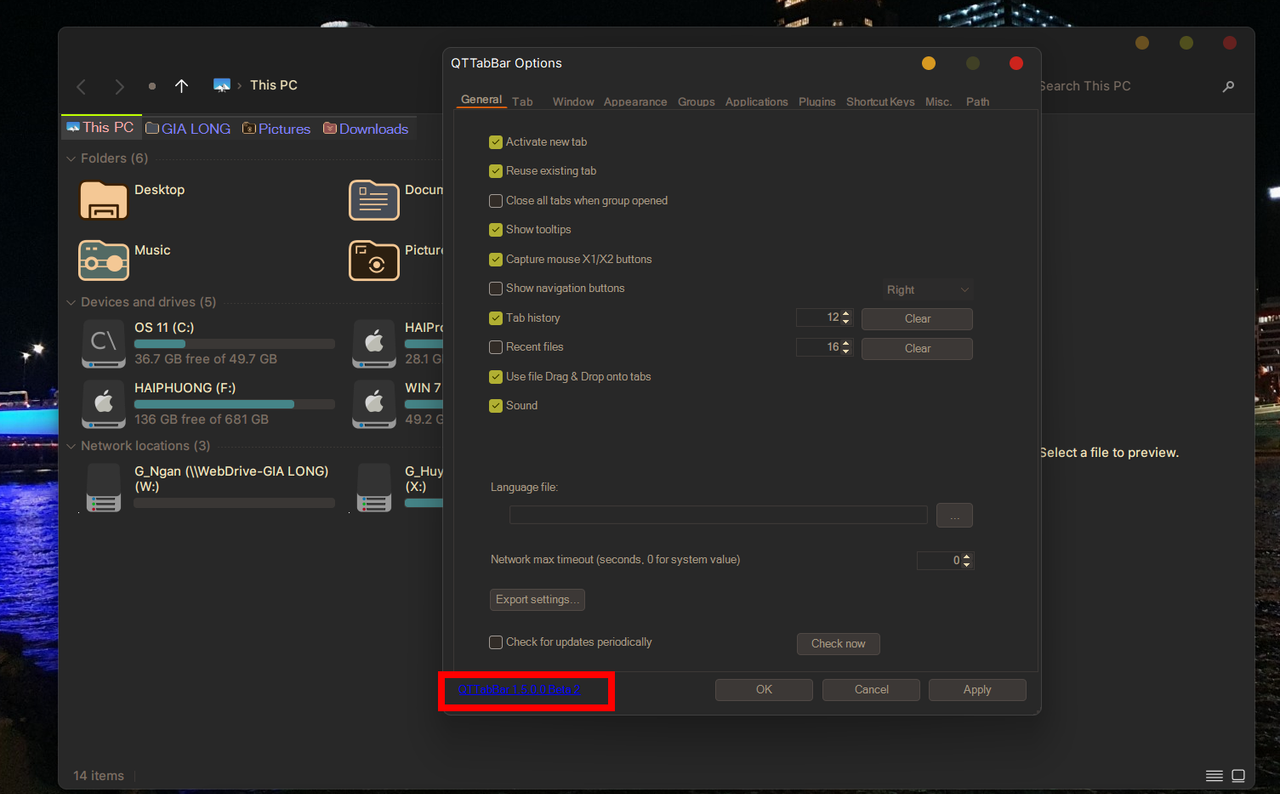Collapse the Folders (6) section
Image resolution: width=1280 pixels, height=794 pixels.
point(70,158)
